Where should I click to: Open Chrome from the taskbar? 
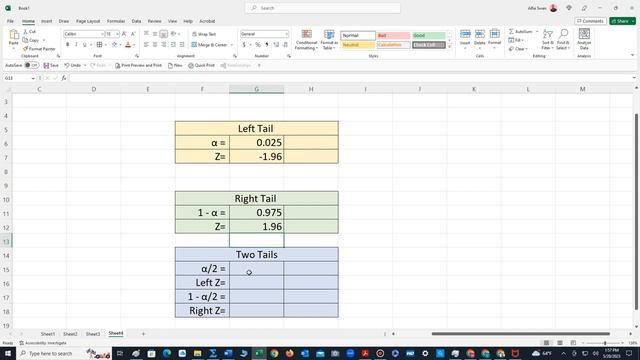tap(274, 353)
